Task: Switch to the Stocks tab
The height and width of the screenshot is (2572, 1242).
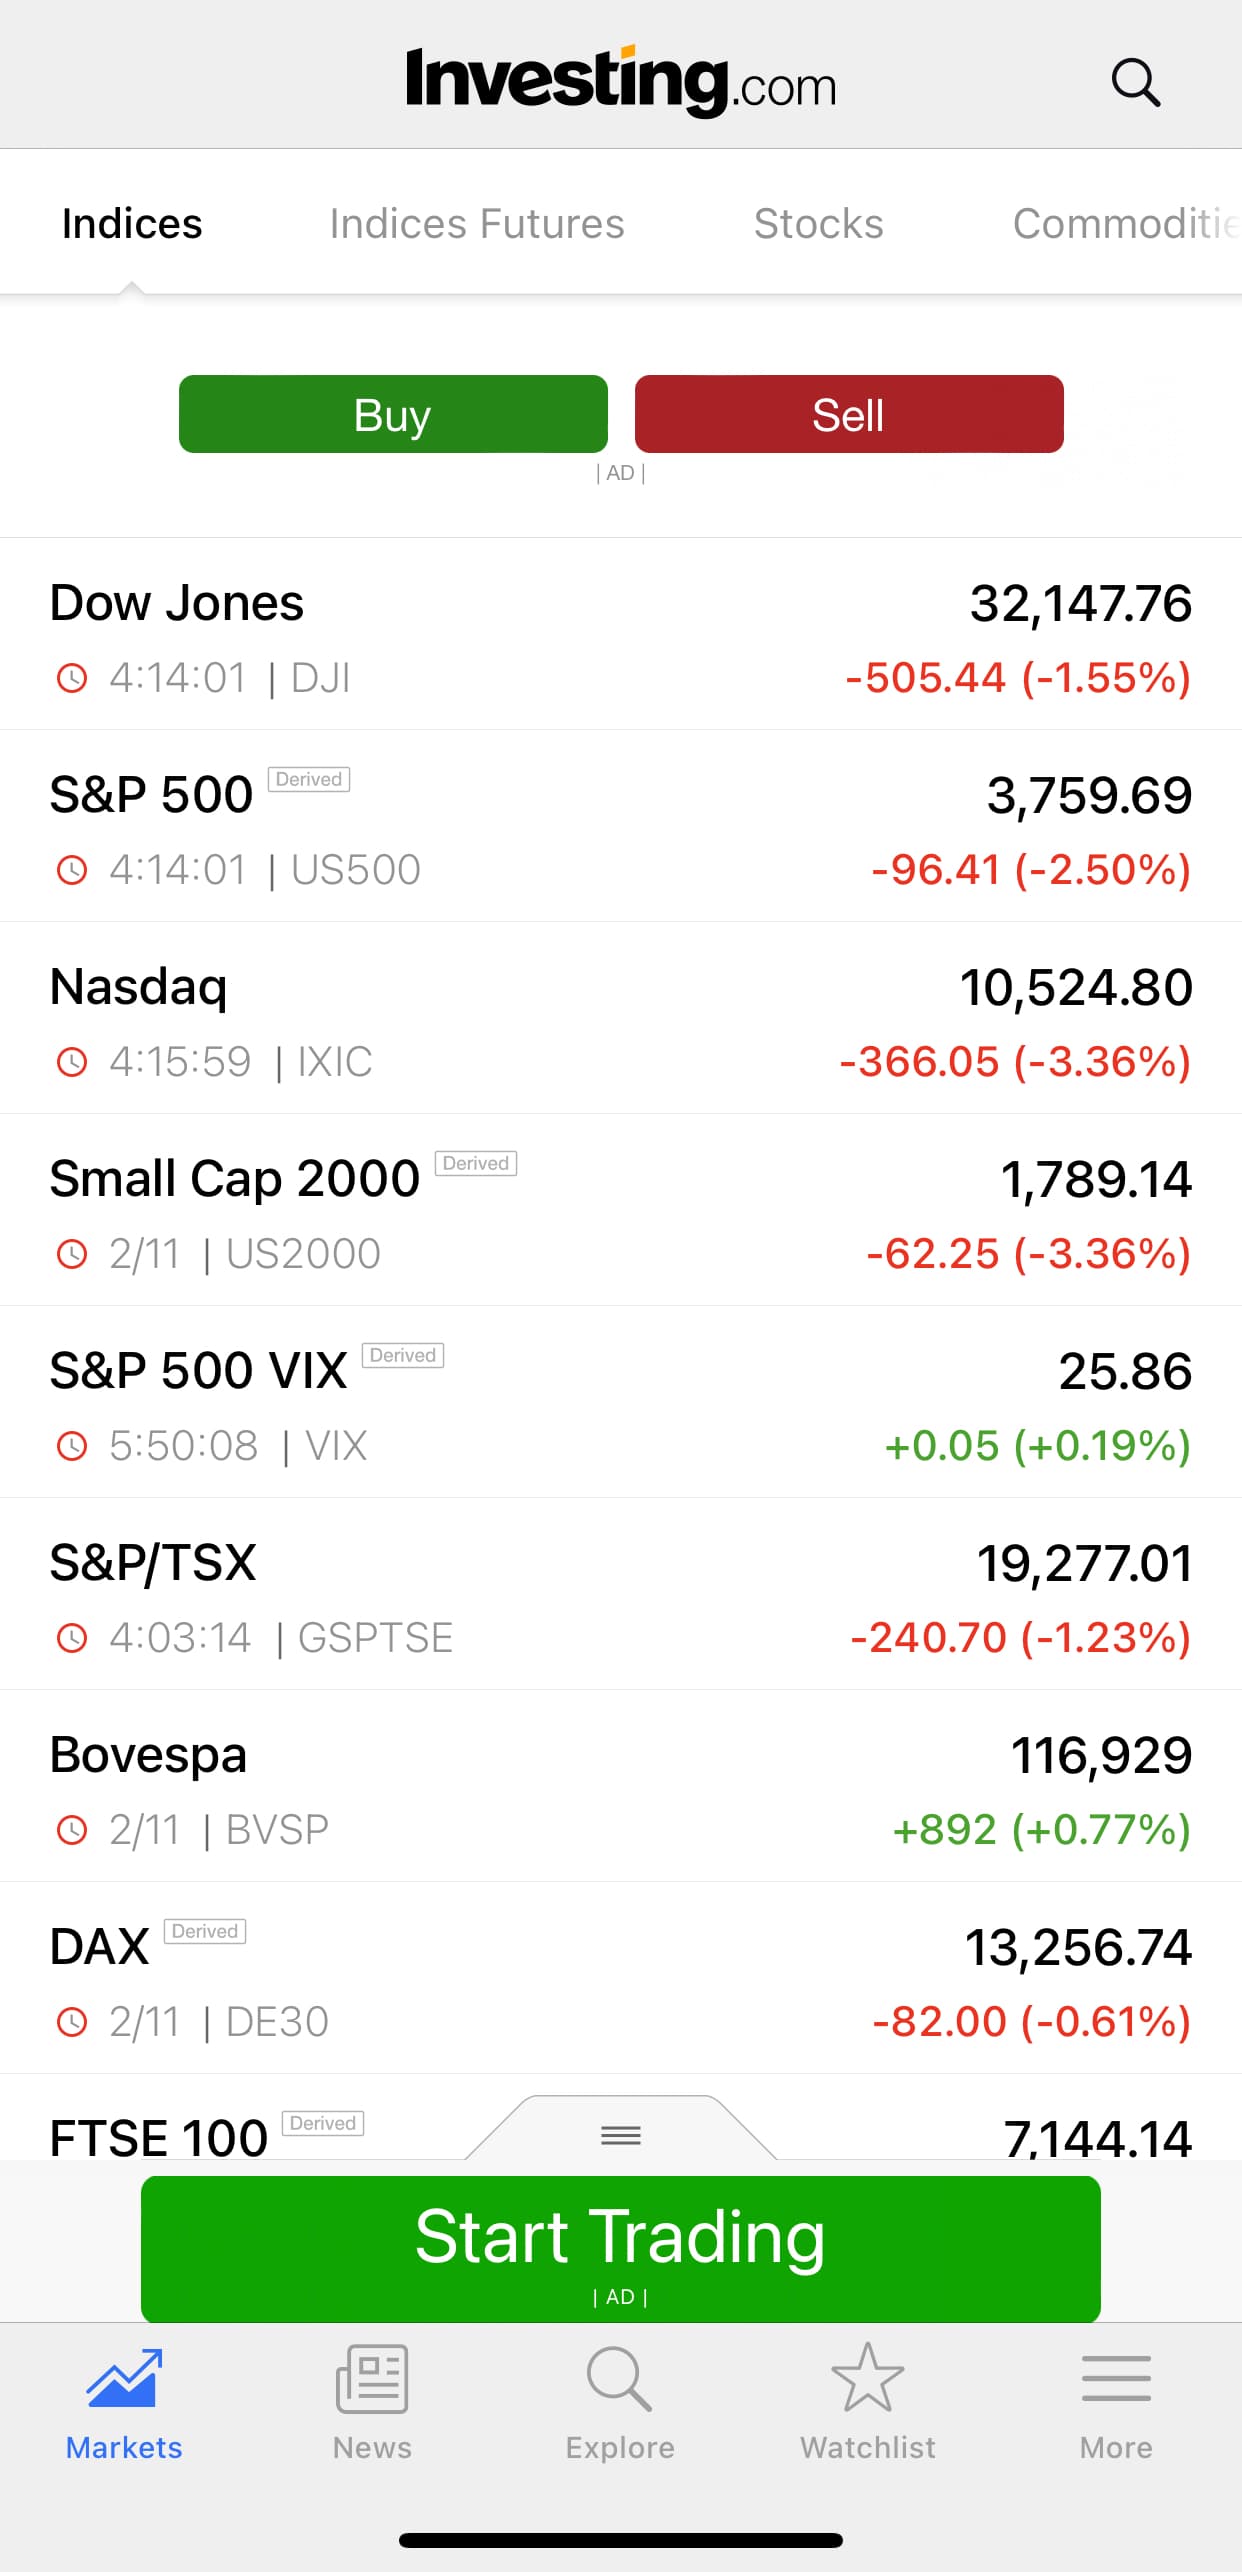Action: click(x=818, y=224)
